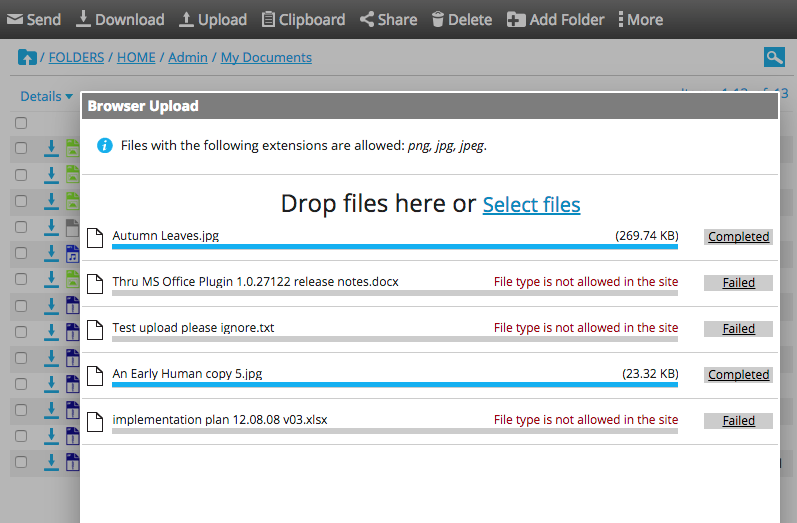The image size is (797, 523).
Task: Click the gray document file type icon
Action: coord(73,227)
